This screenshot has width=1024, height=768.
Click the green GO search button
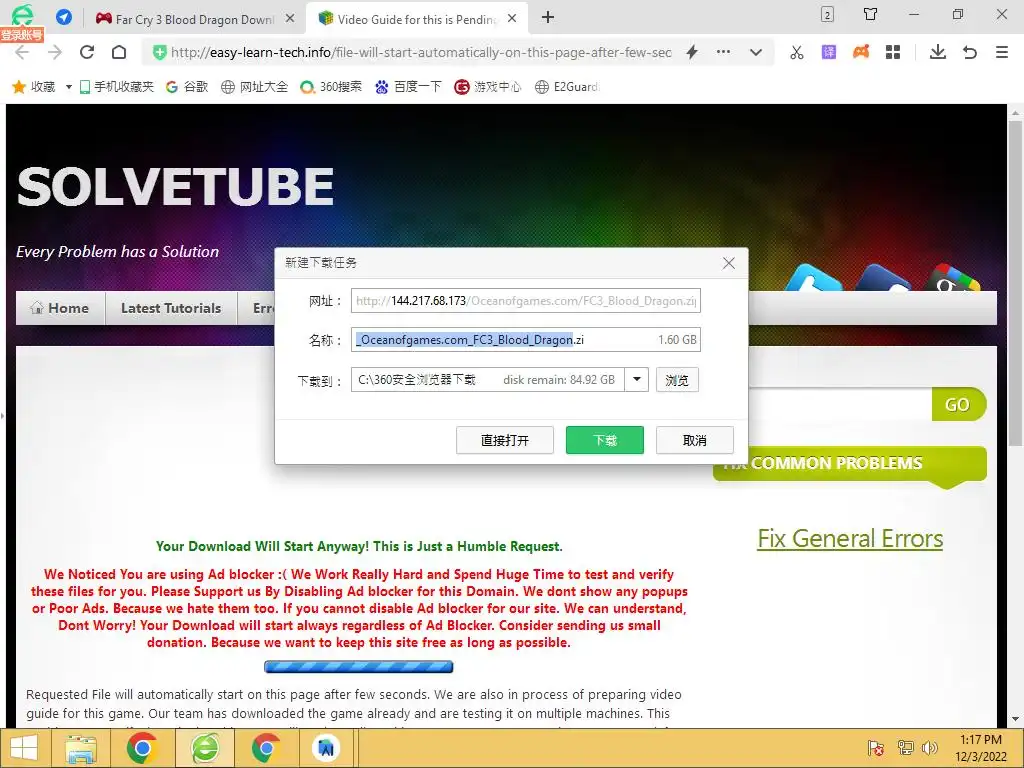click(958, 404)
